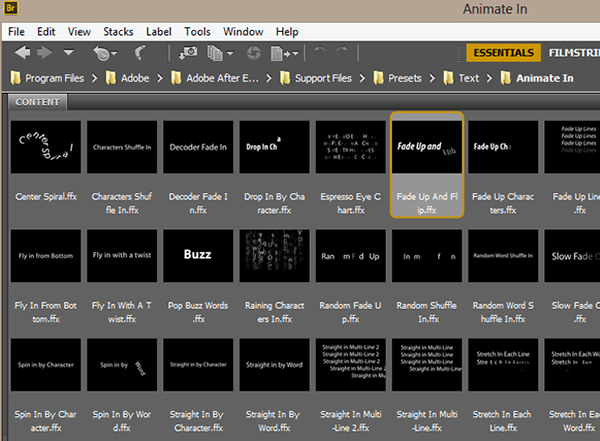Rotate 90 degrees counterclockwise
This screenshot has width=600, height=441.
[x=320, y=53]
